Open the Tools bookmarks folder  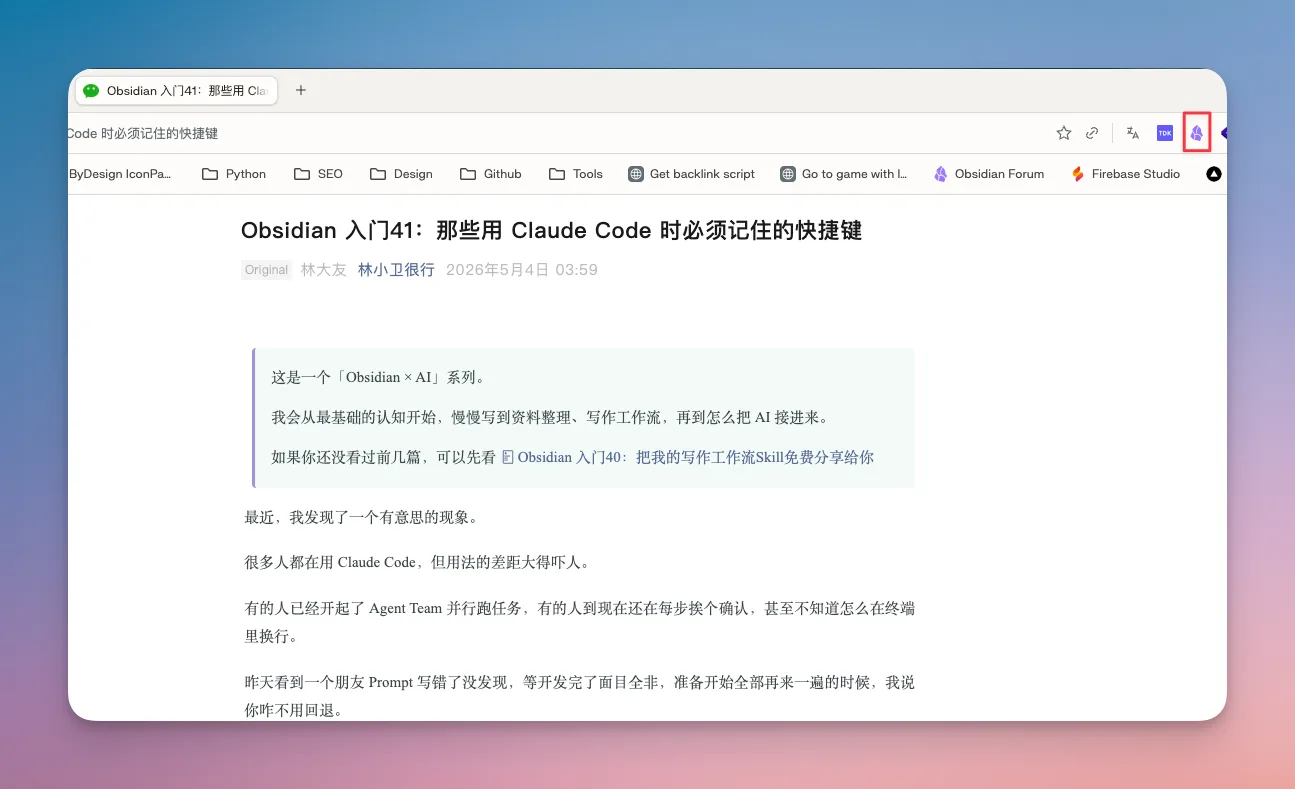pos(576,174)
